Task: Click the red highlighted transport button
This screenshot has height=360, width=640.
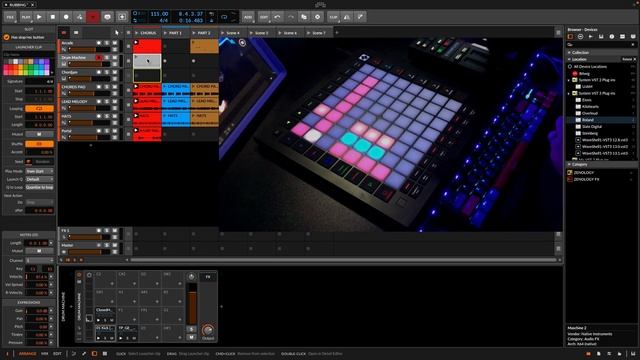Action: [x=93, y=17]
